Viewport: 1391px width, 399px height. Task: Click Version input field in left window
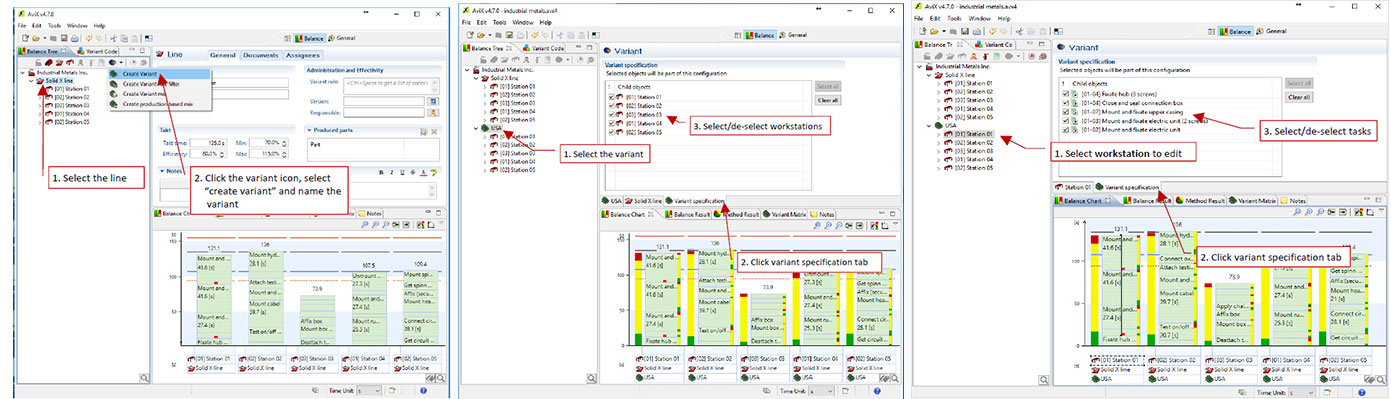pyautogui.click(x=383, y=101)
